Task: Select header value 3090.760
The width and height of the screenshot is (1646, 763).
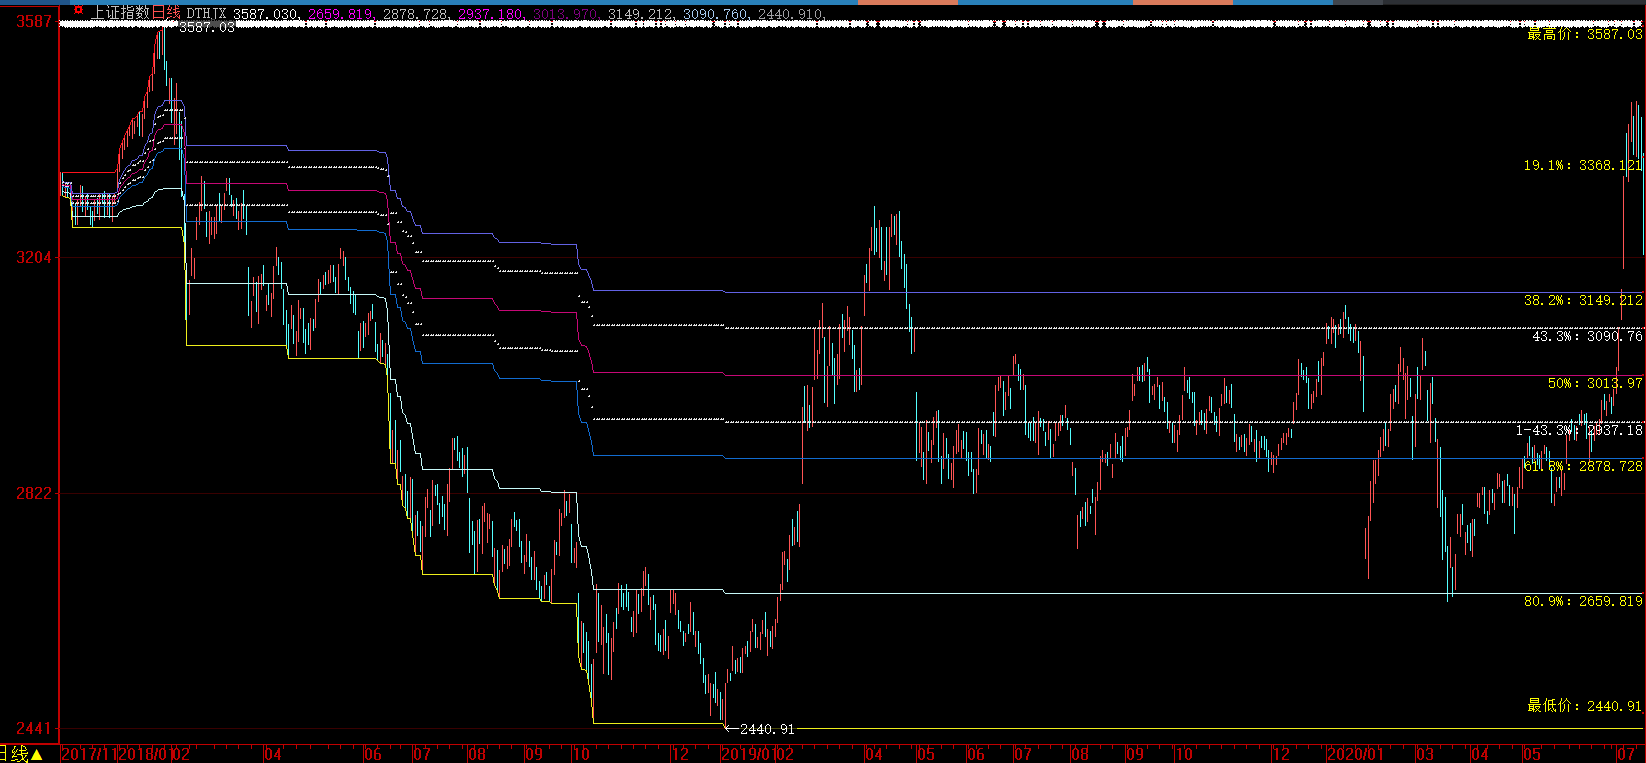Action: [x=715, y=14]
